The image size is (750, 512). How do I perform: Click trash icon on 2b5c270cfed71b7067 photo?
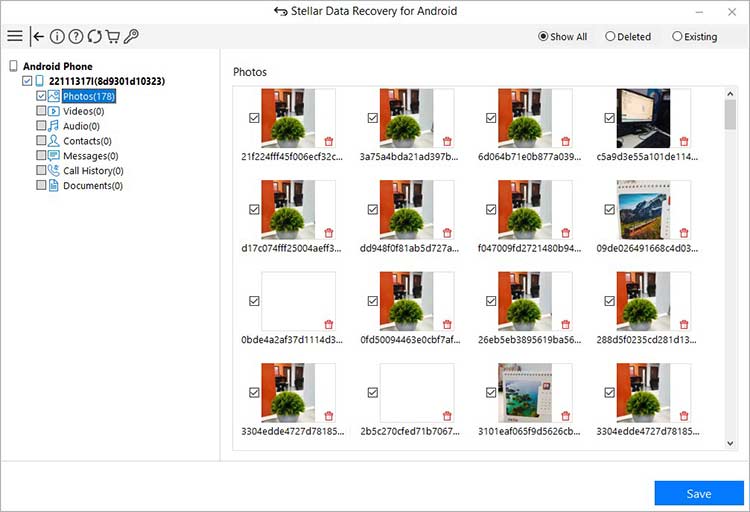pyautogui.click(x=447, y=415)
